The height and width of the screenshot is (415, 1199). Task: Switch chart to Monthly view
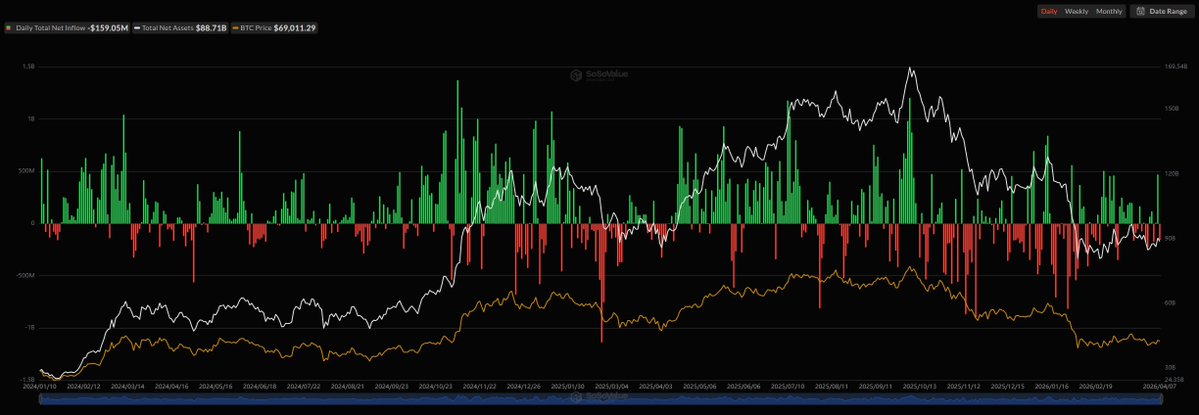pyautogui.click(x=1109, y=11)
